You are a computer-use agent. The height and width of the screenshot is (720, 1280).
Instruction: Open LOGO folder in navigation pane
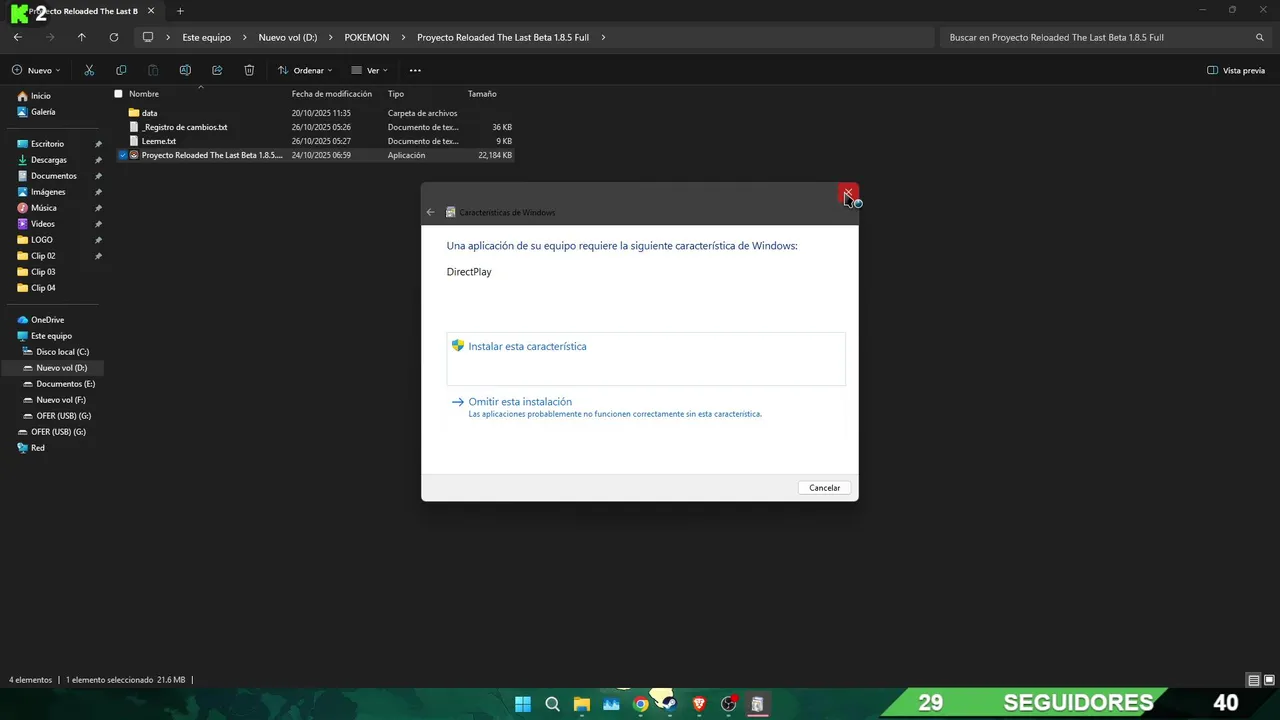point(42,240)
